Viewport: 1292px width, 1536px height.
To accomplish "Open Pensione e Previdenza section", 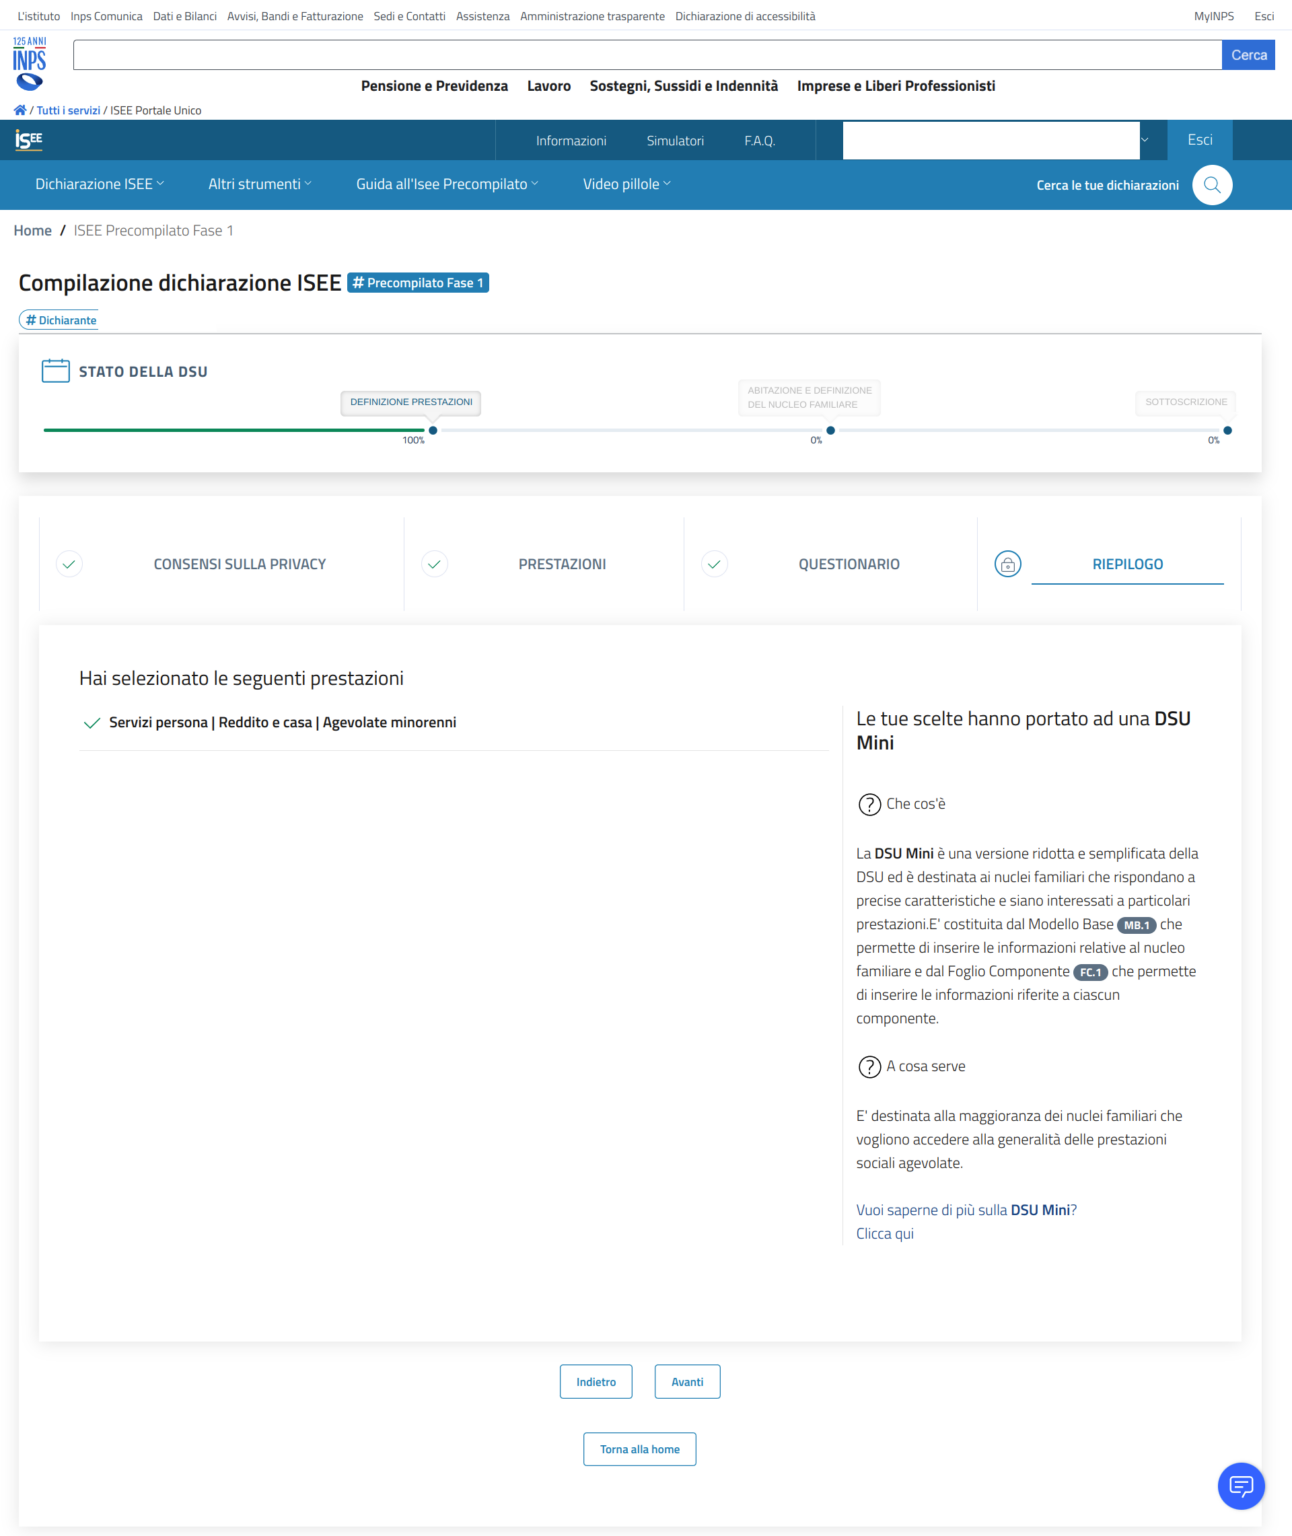I will [x=434, y=86].
